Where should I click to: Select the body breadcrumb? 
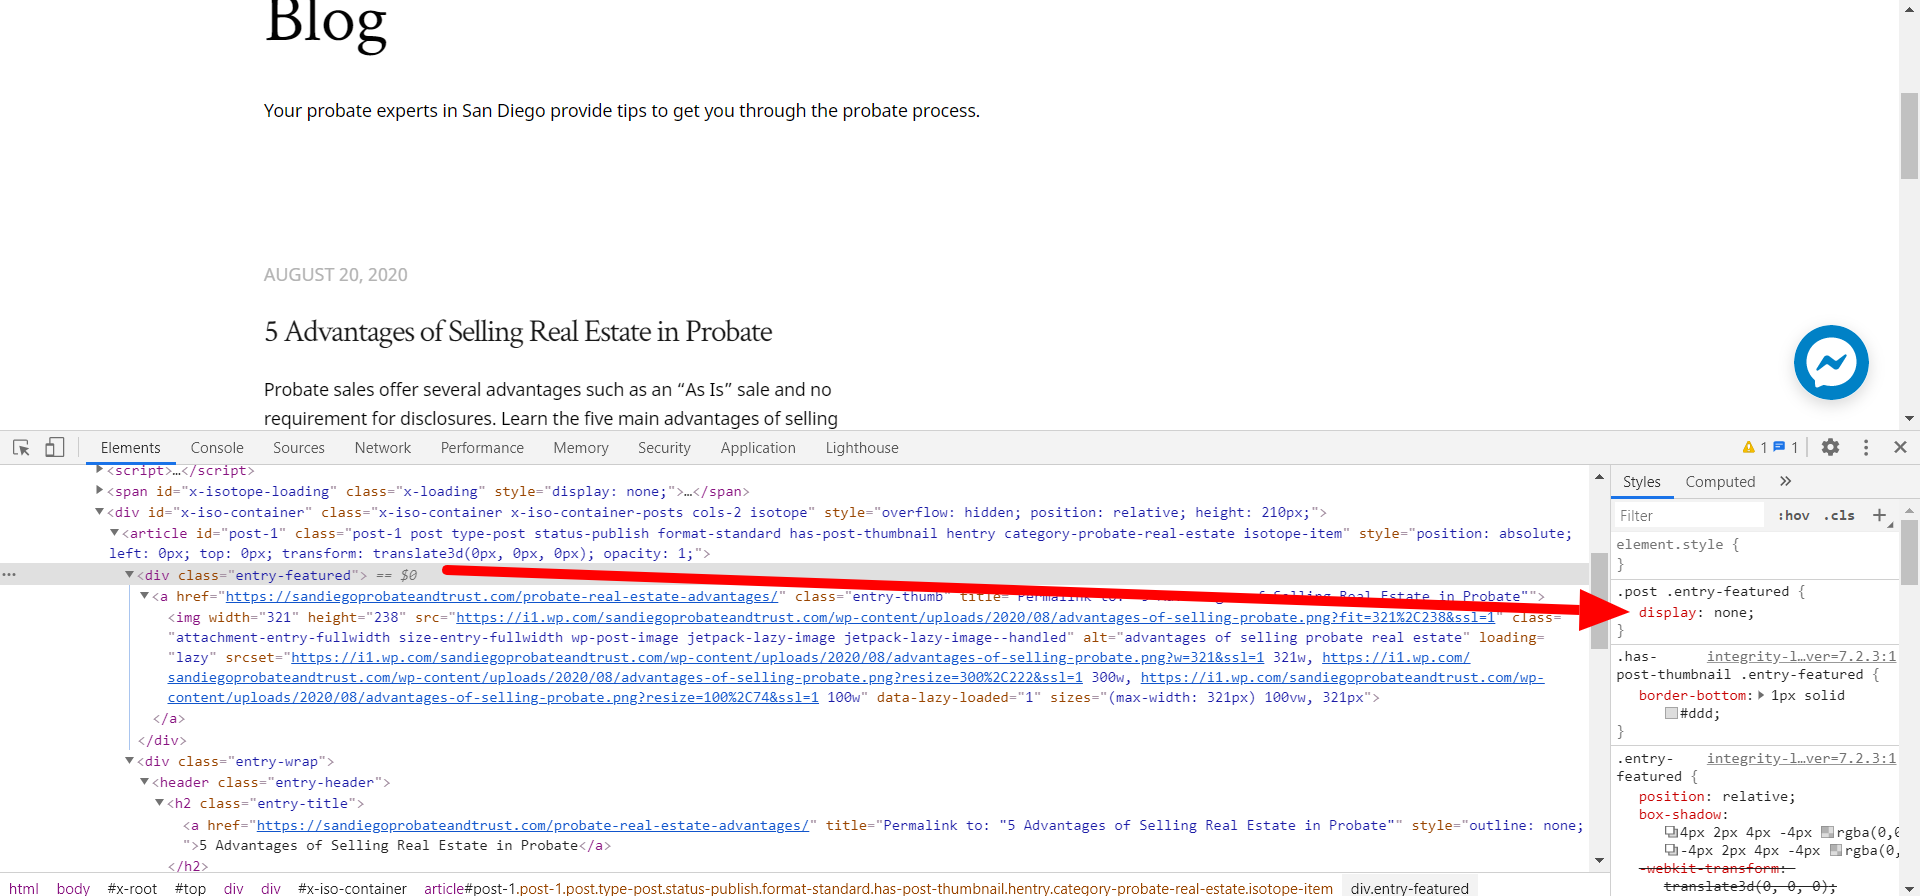pos(73,888)
